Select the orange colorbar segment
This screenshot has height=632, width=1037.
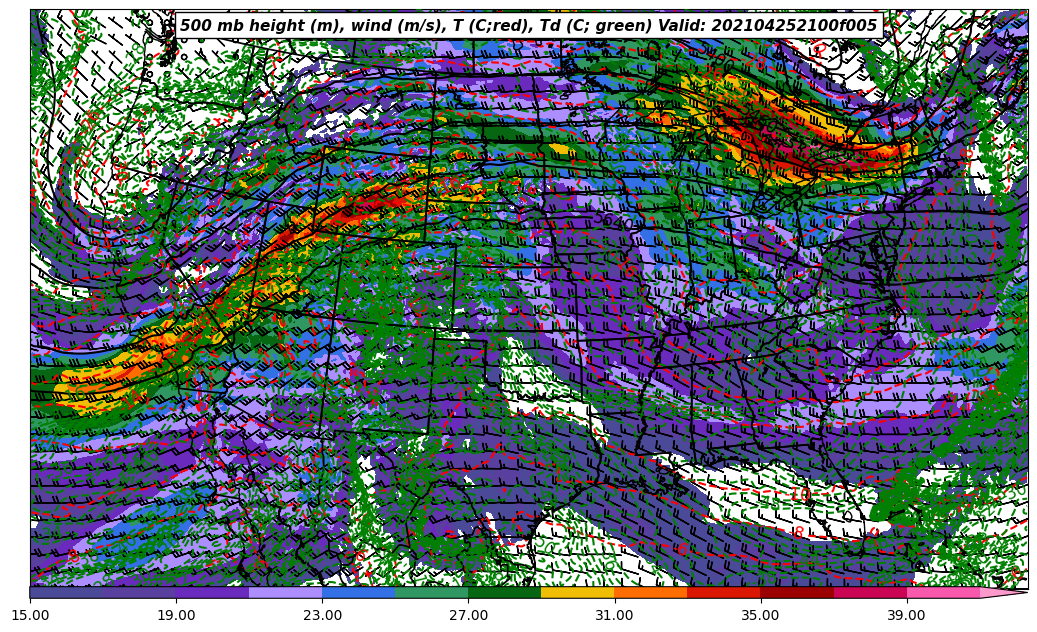pyautogui.click(x=650, y=592)
